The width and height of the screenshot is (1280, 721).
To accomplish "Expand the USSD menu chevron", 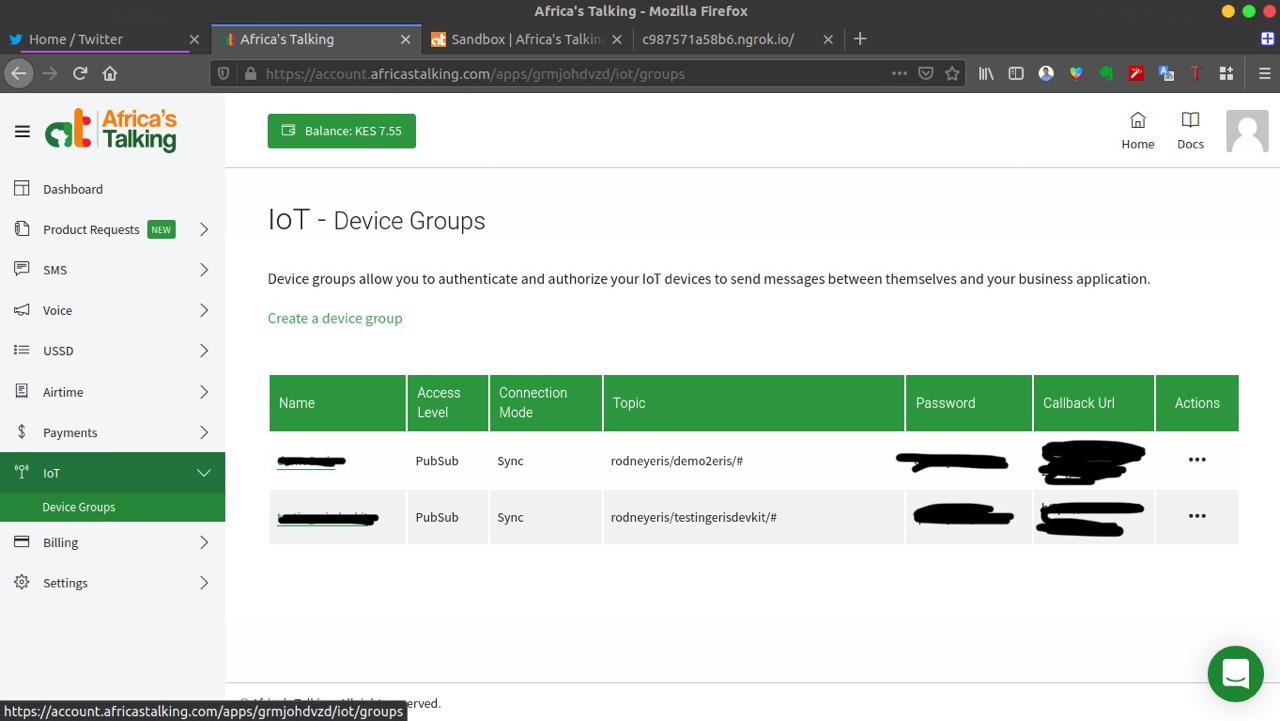I will click(204, 351).
